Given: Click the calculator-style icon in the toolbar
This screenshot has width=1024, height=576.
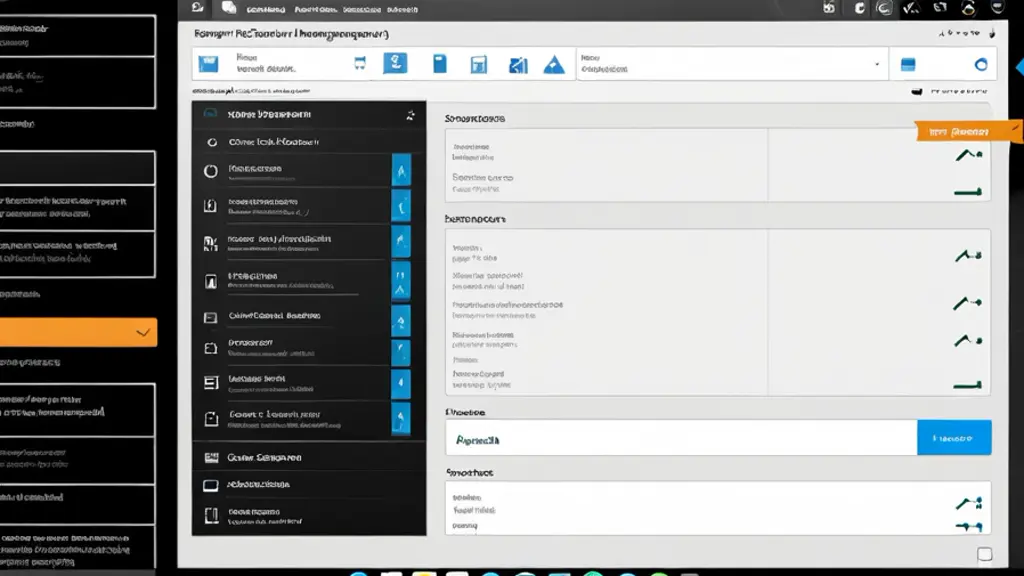Looking at the screenshot, I should (479, 65).
